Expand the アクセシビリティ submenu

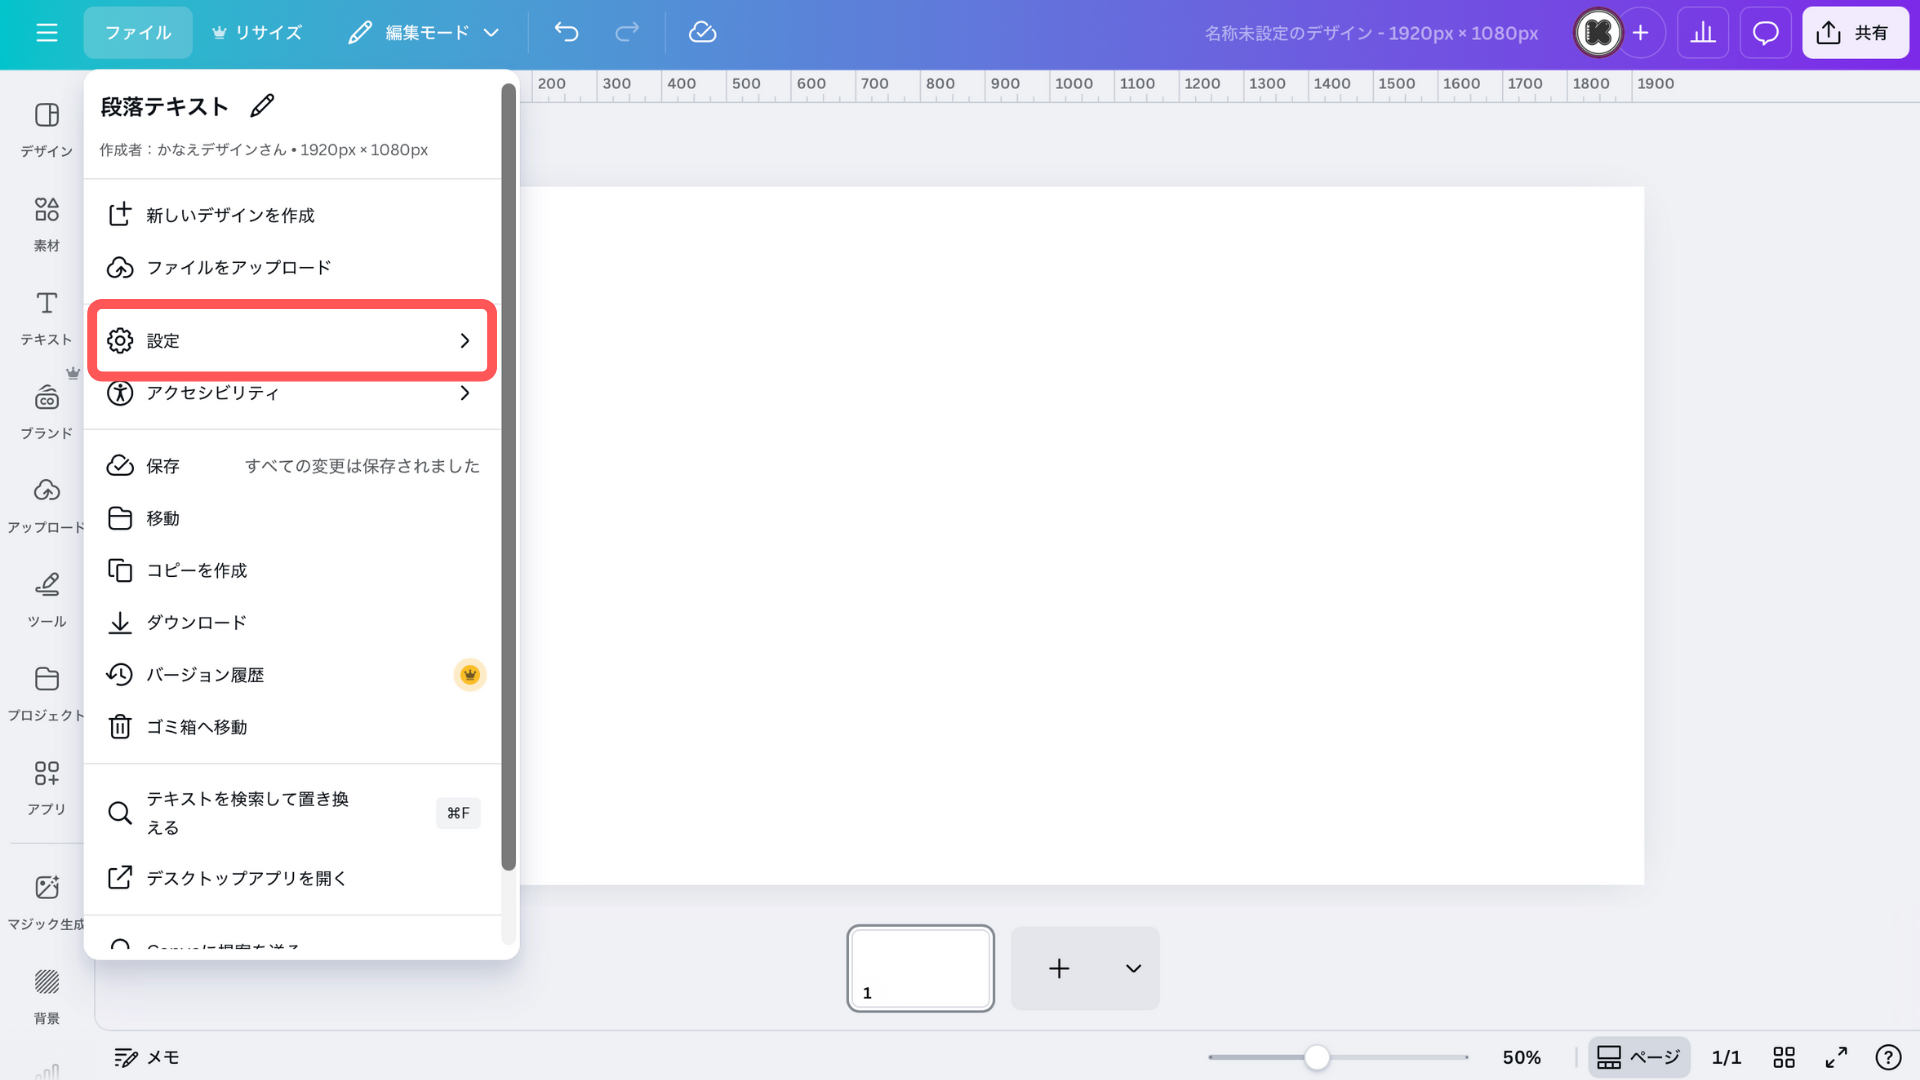pyautogui.click(x=293, y=393)
